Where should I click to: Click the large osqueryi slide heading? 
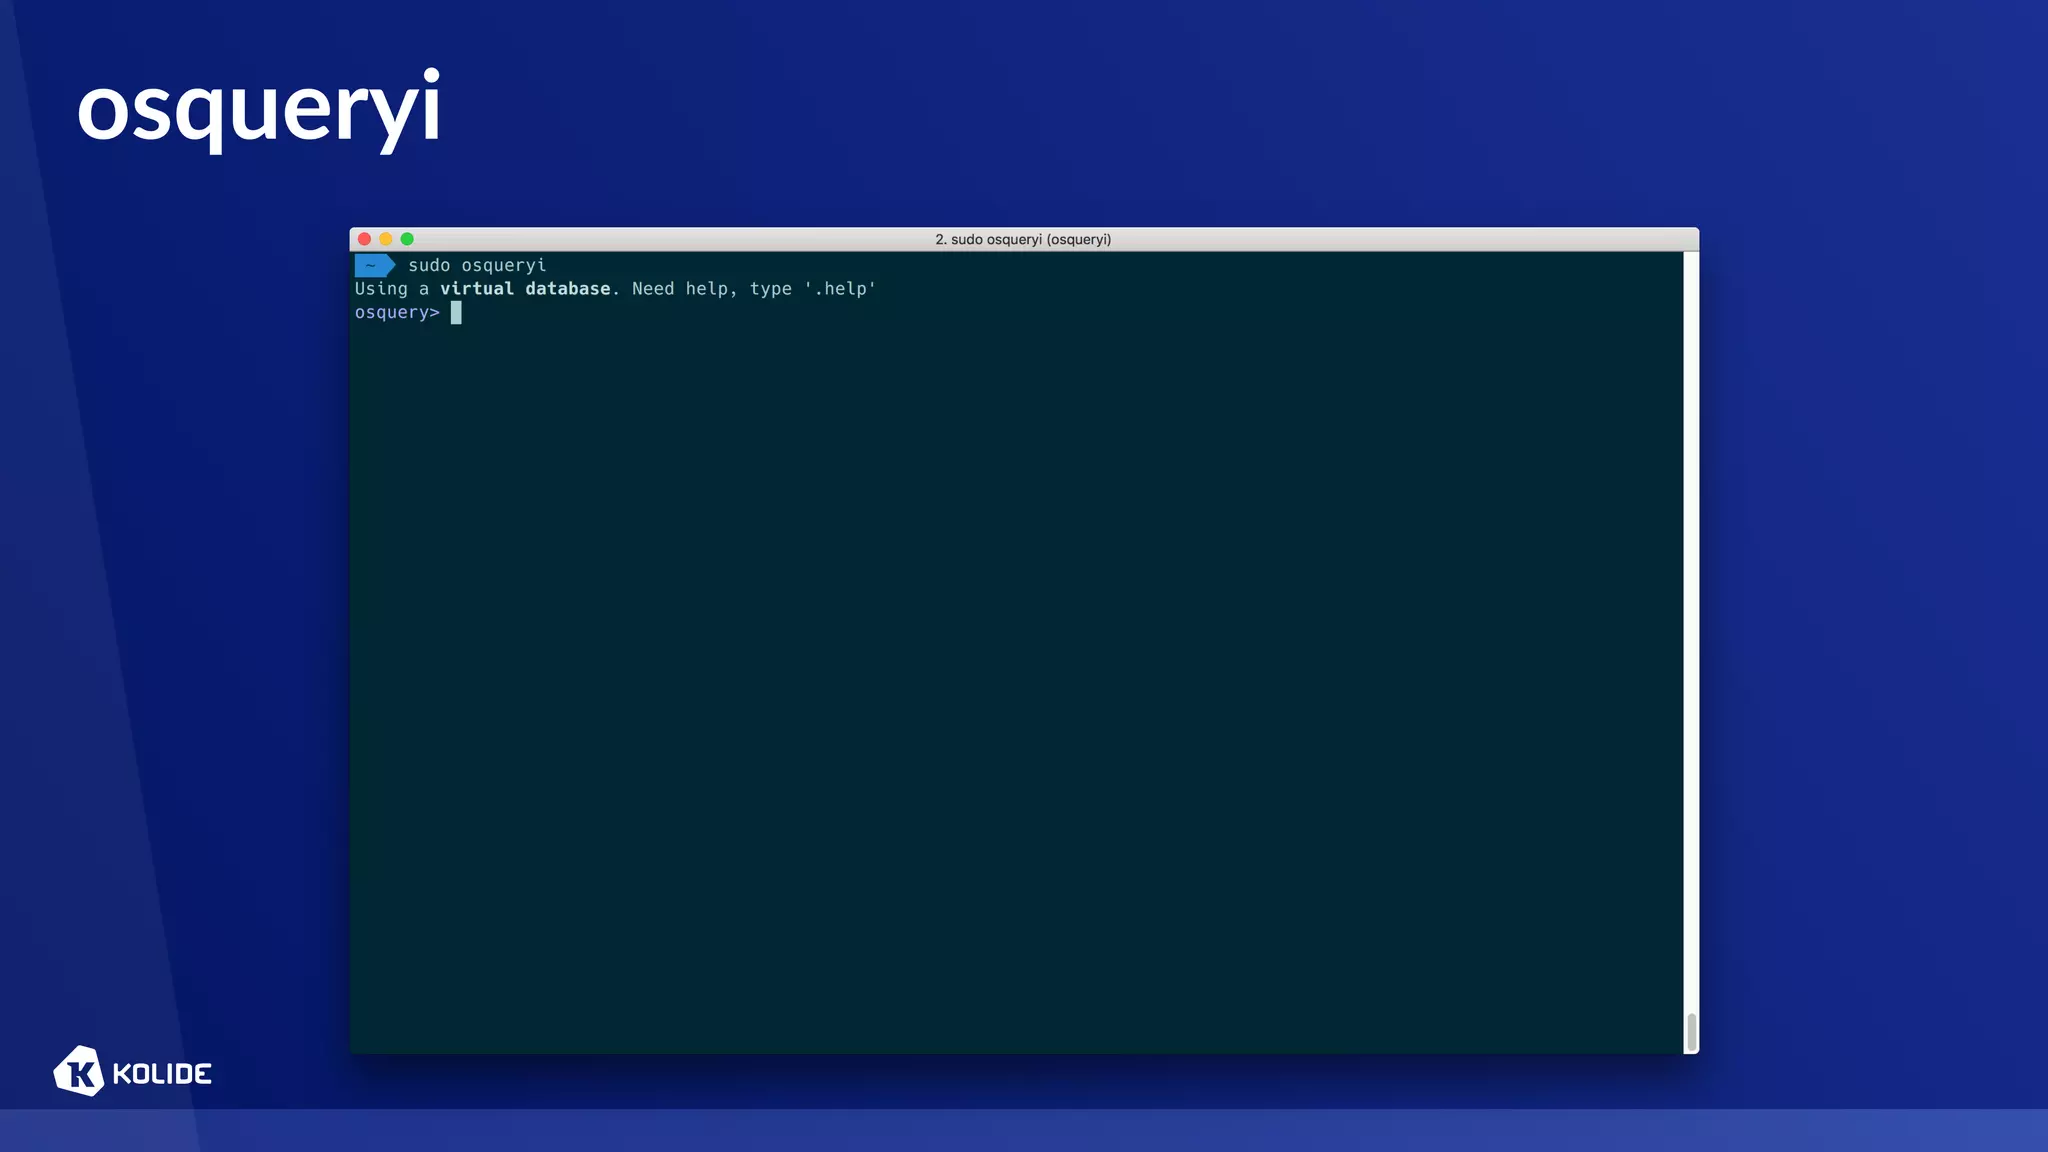(259, 108)
